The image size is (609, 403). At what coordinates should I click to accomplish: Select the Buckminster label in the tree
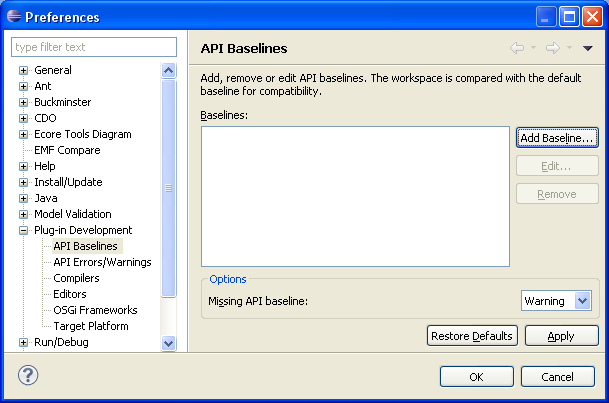(x=63, y=102)
